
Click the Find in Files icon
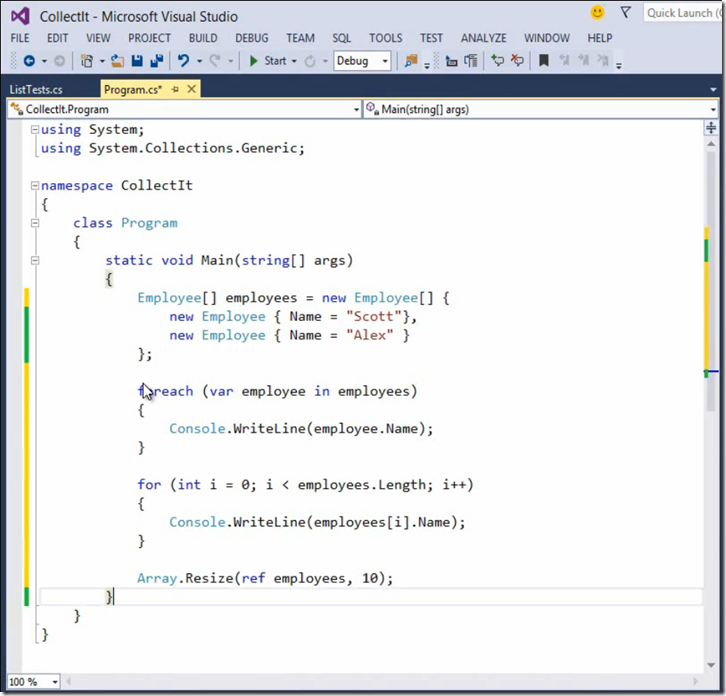click(x=411, y=61)
